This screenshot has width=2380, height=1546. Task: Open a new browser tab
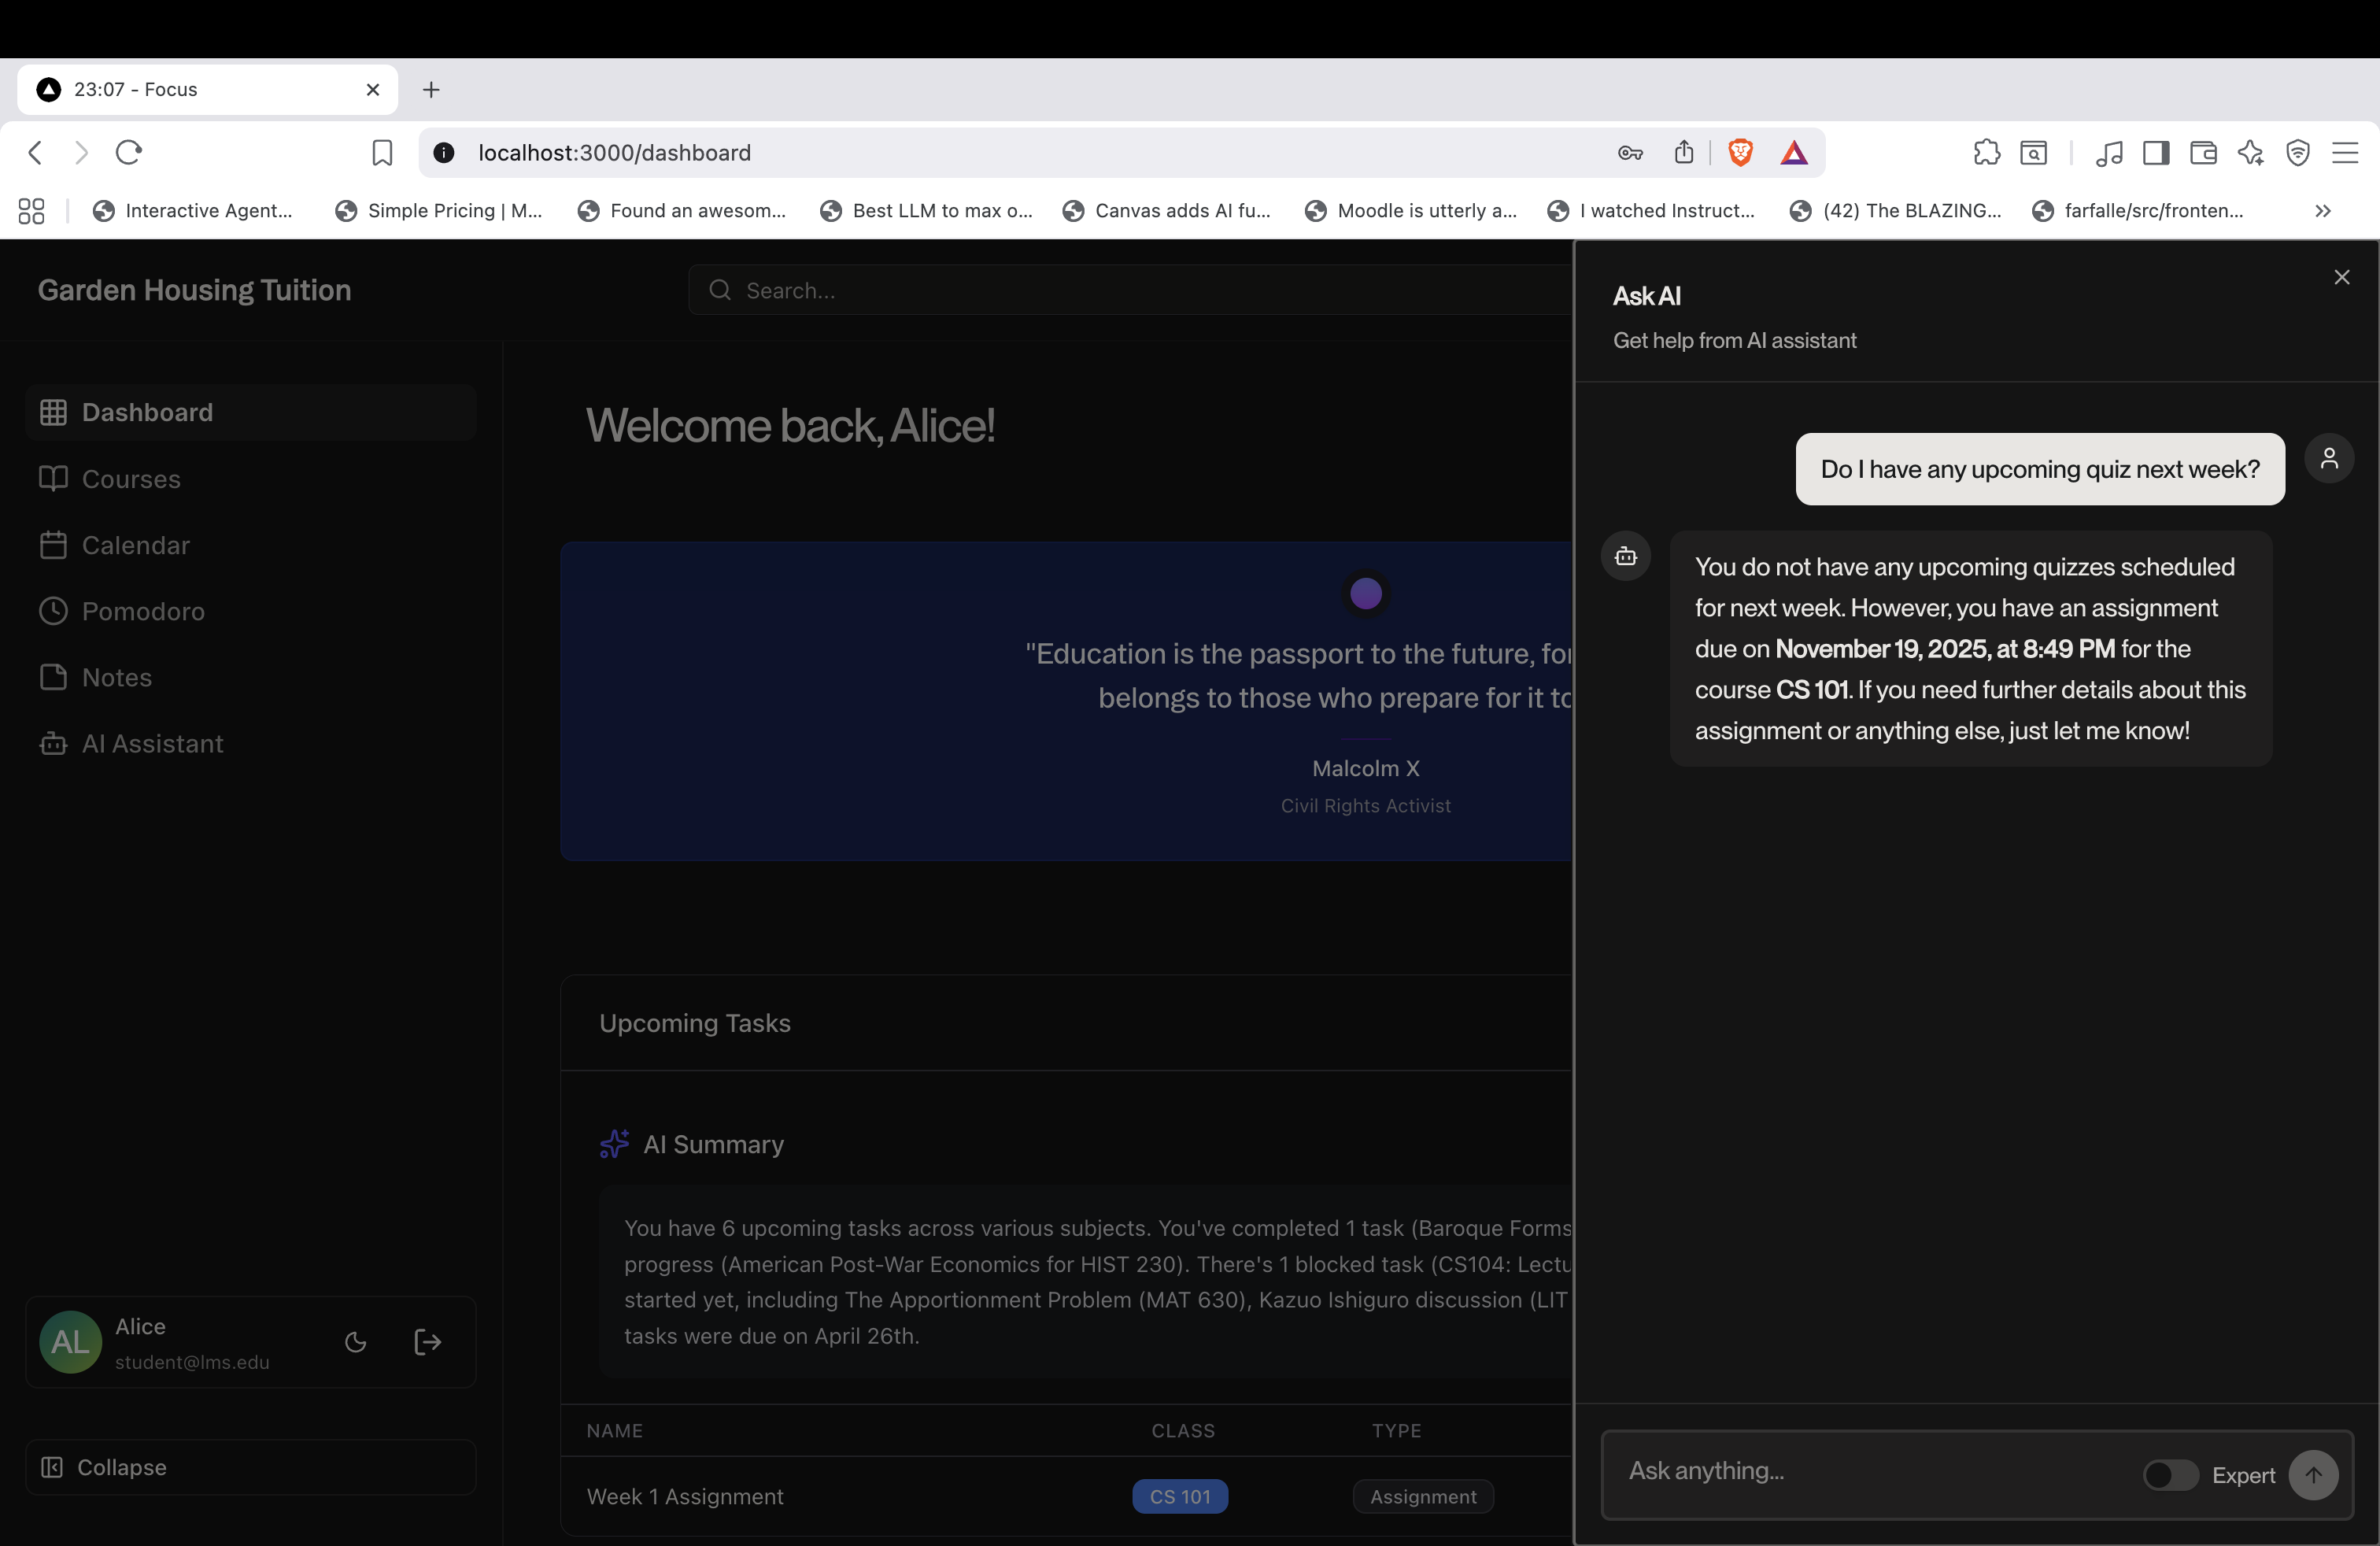click(431, 89)
